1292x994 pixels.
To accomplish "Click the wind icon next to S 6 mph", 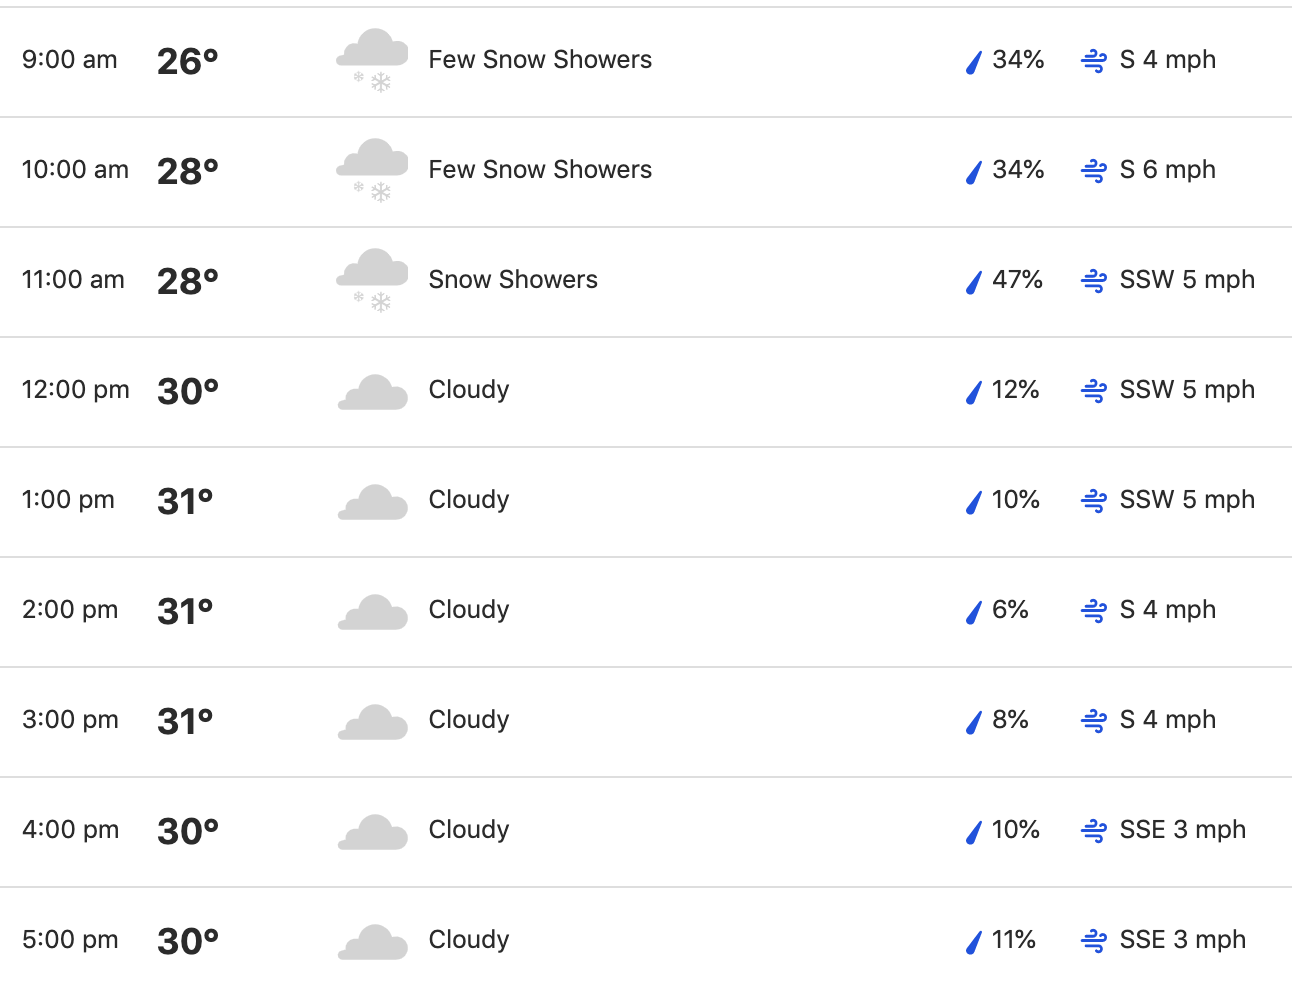I will (1094, 171).
